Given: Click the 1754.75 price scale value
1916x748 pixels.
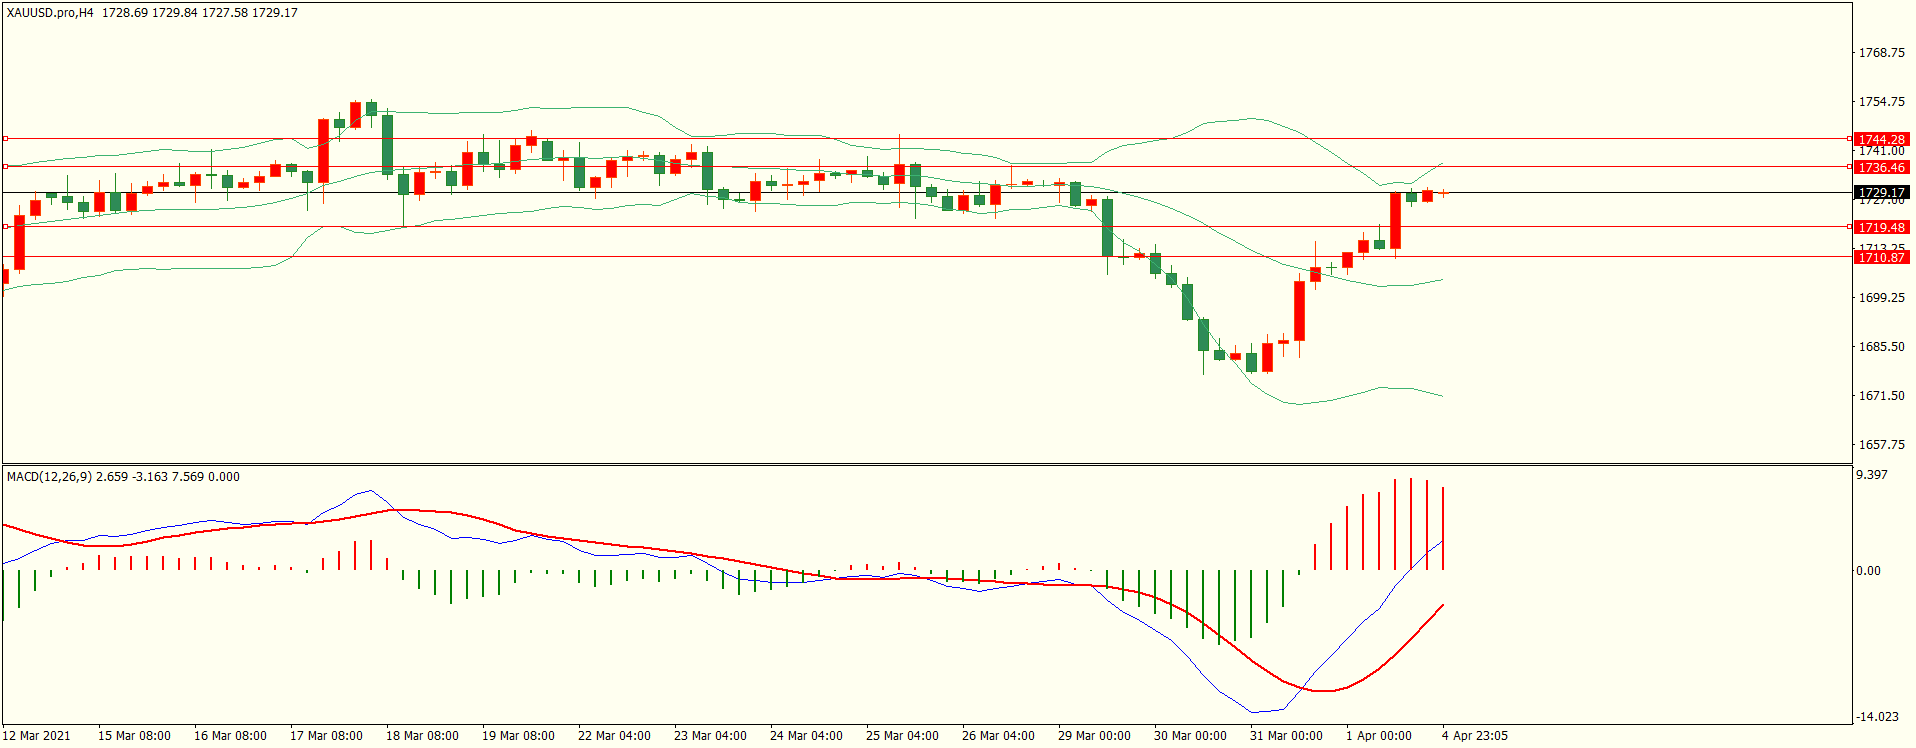Looking at the screenshot, I should [1881, 102].
